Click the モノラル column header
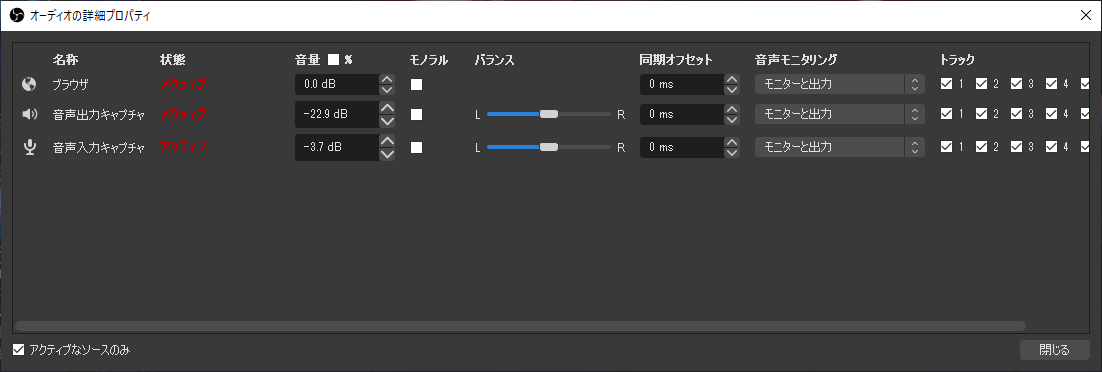The width and height of the screenshot is (1102, 372). coord(429,60)
